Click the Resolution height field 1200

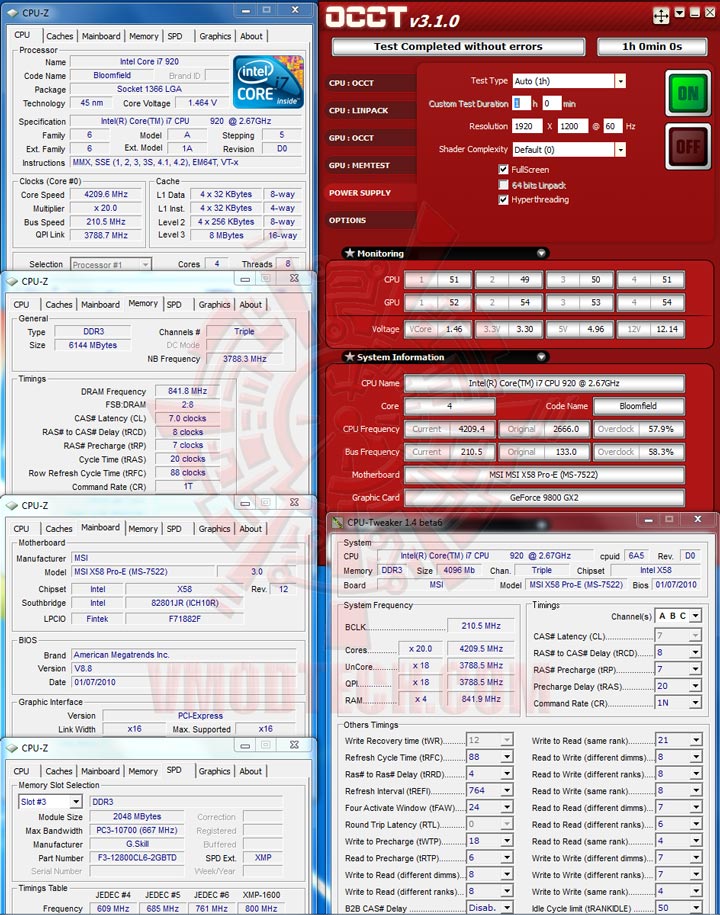click(x=572, y=126)
